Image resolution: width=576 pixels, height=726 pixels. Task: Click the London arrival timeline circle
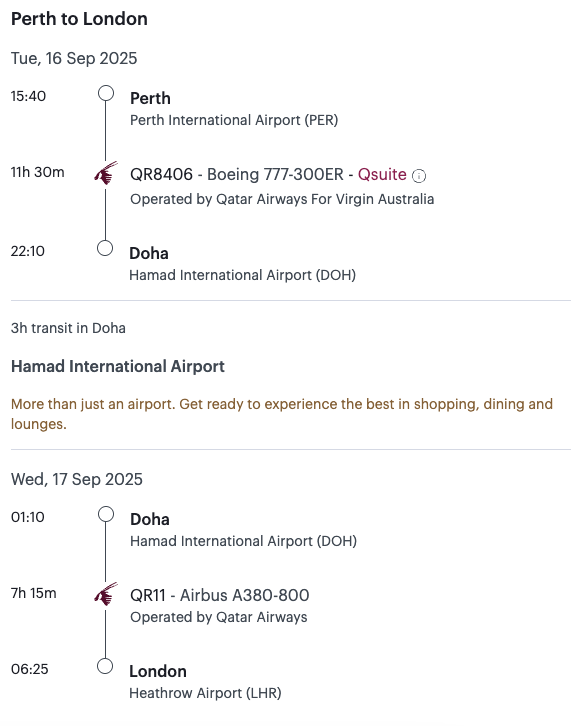(105, 666)
